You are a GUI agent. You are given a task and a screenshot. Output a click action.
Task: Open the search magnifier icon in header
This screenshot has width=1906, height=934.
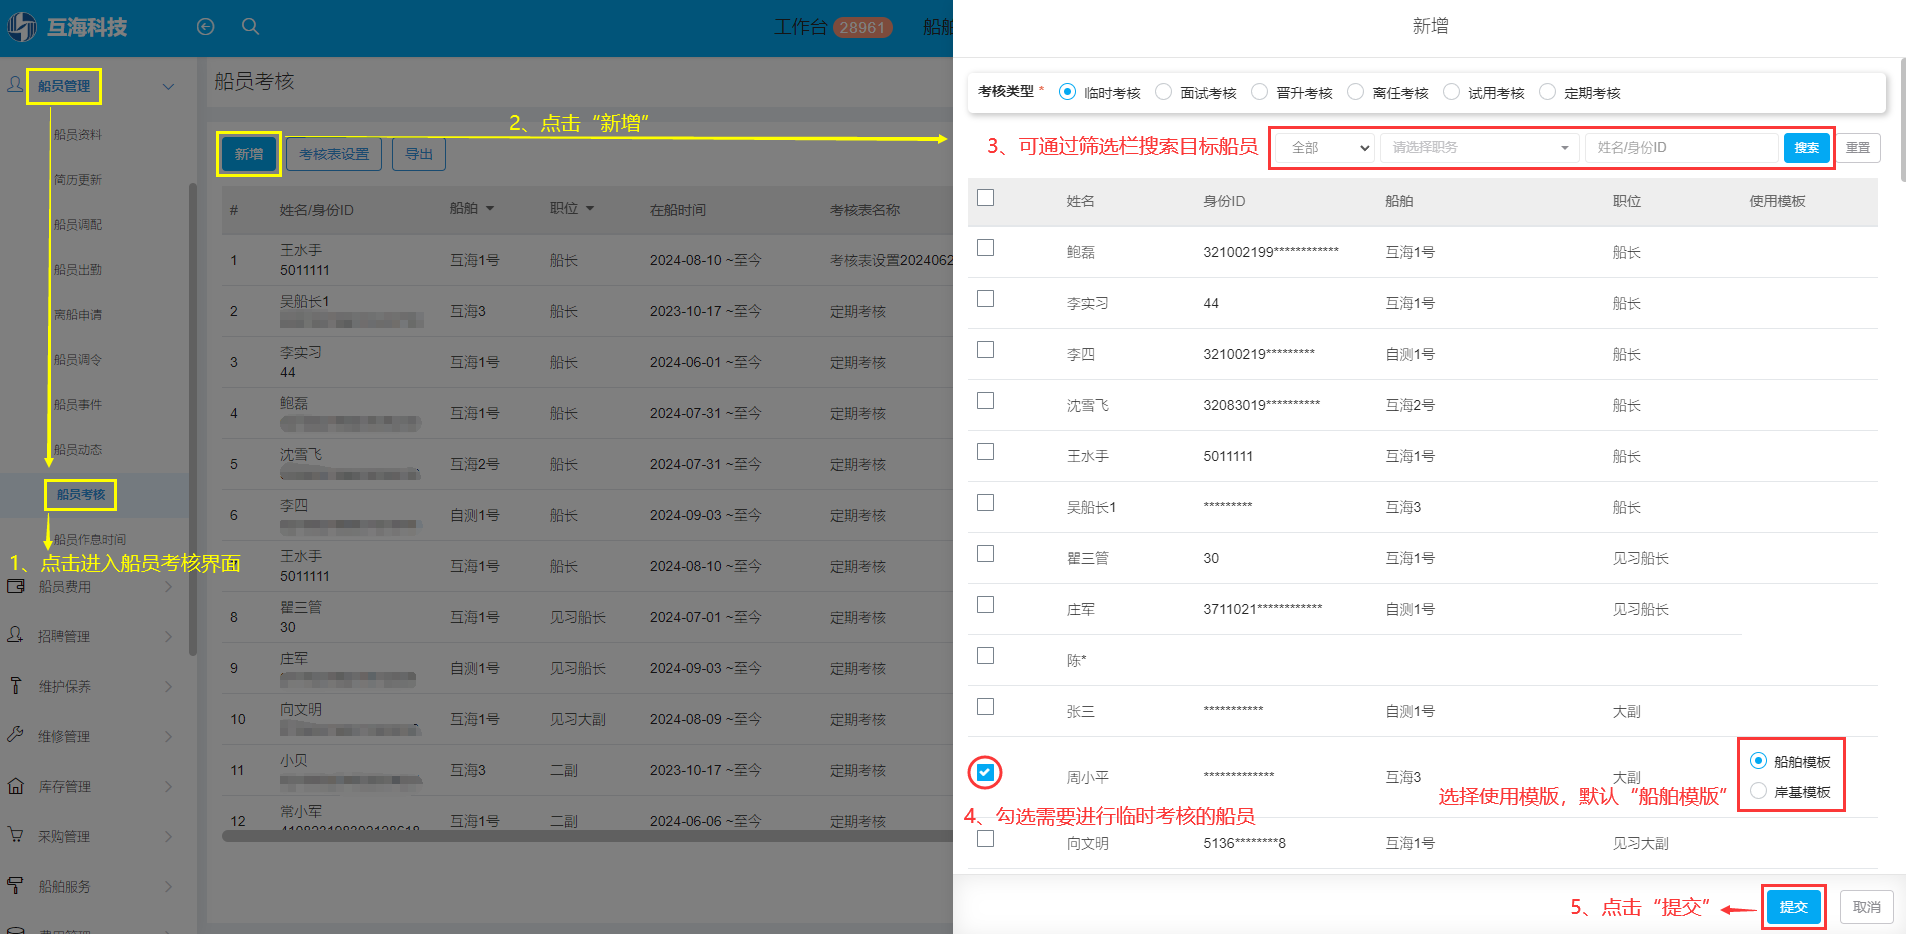(x=251, y=27)
